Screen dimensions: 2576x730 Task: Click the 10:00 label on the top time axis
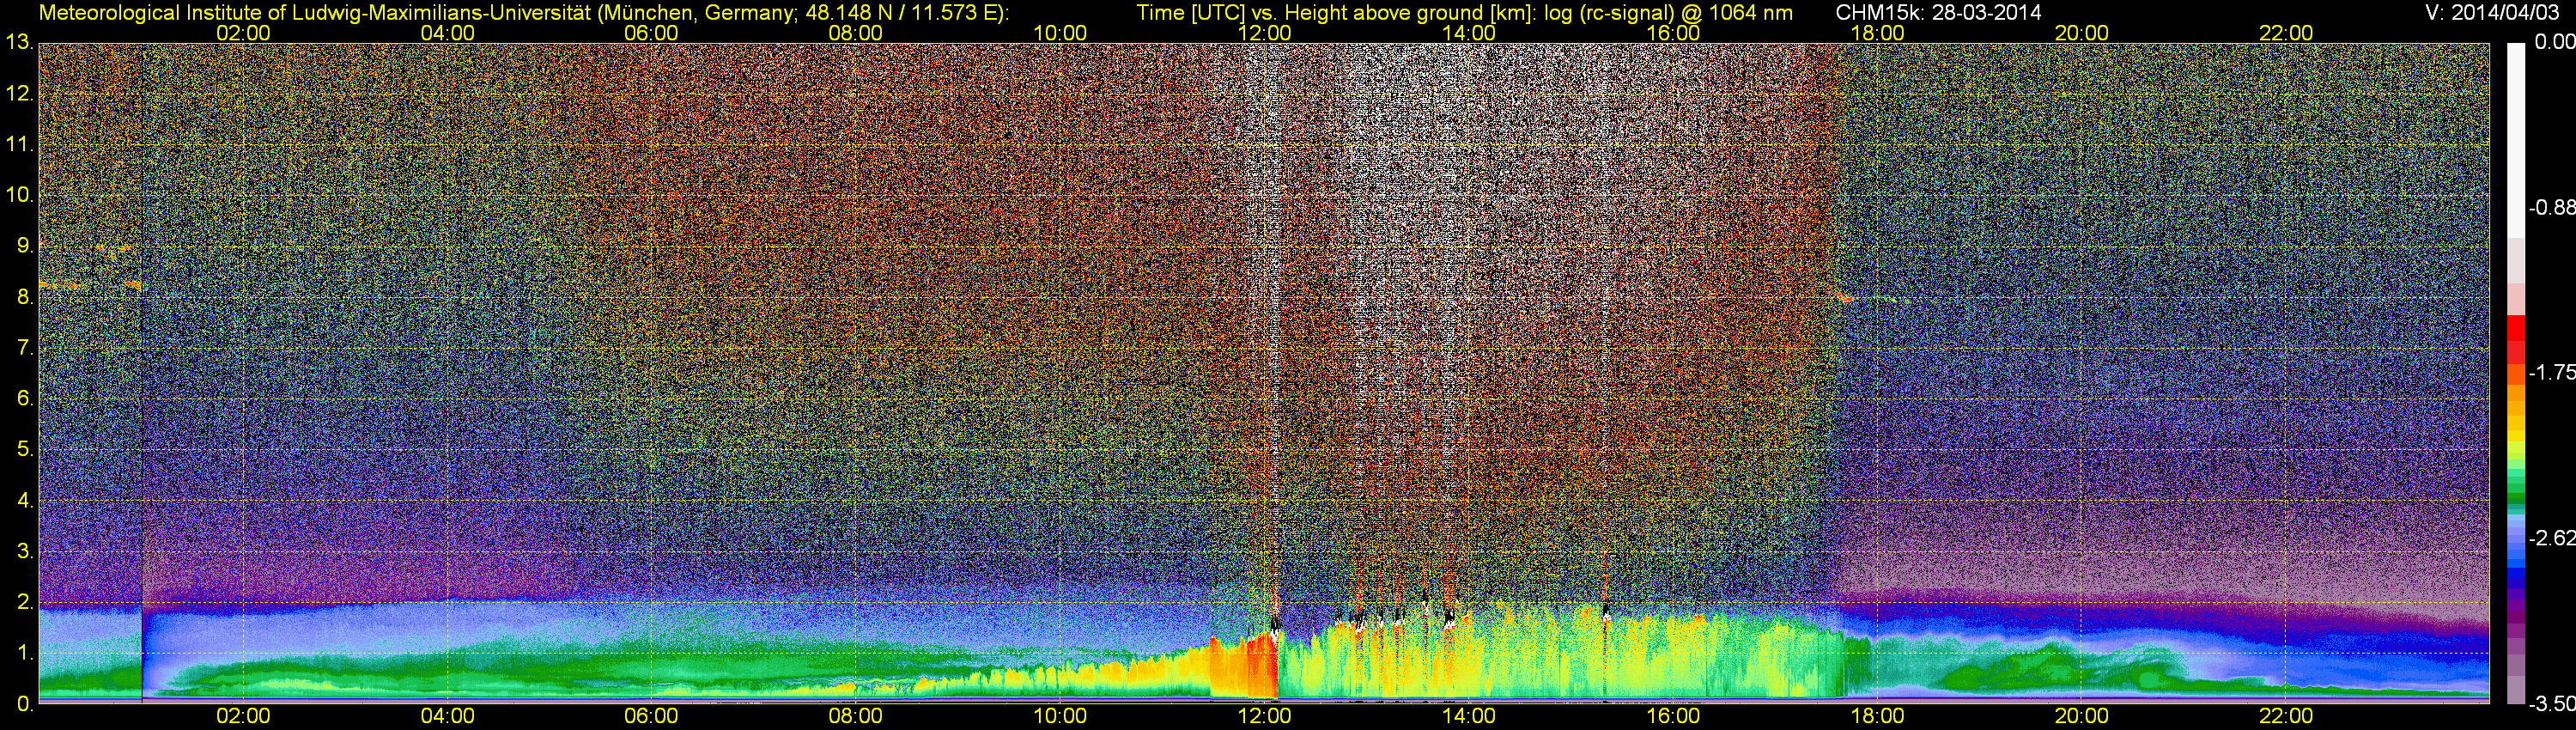1060,33
